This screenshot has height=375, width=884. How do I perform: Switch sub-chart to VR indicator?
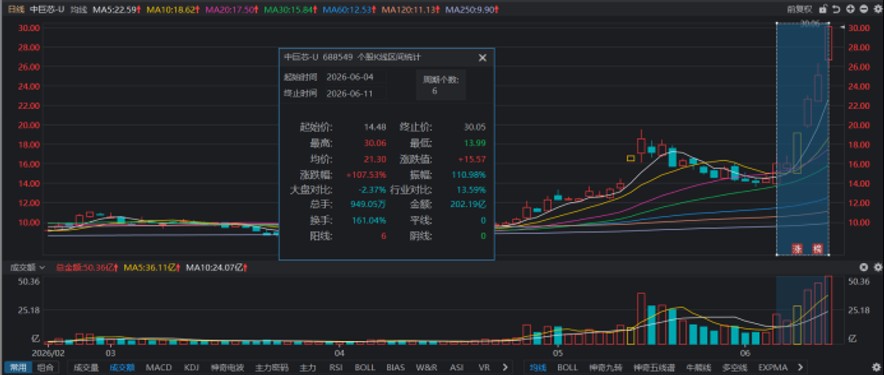(x=483, y=368)
